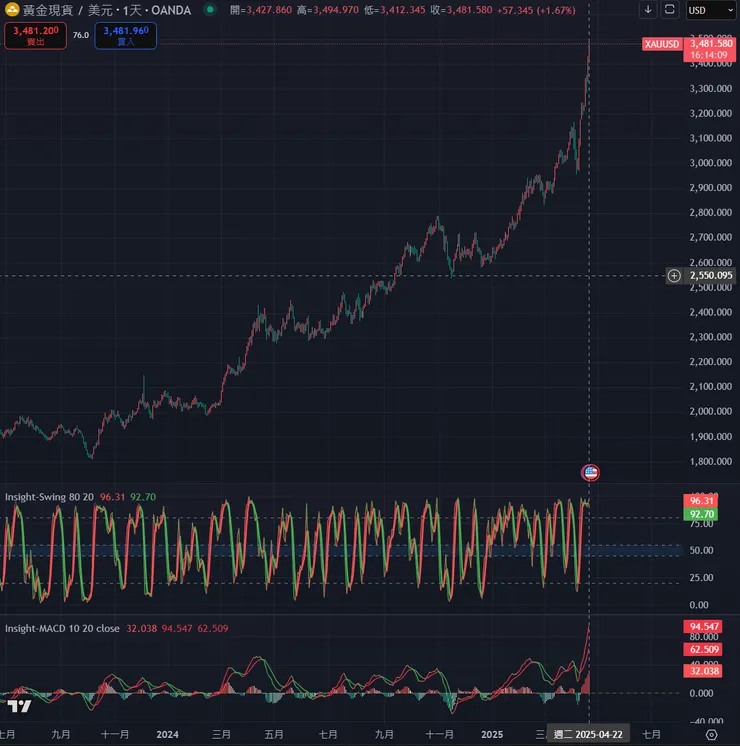Click the green Insight-Swing value 92.70 in legend
This screenshot has height=746, width=740.
click(x=143, y=497)
